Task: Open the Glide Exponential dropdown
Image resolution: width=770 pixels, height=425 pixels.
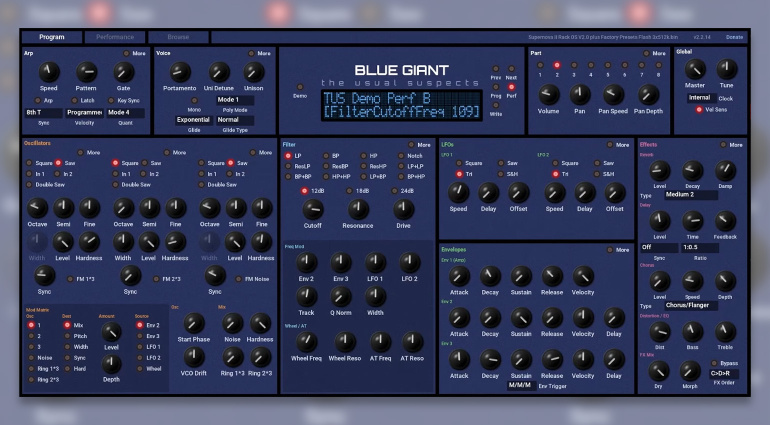Action: click(x=193, y=120)
